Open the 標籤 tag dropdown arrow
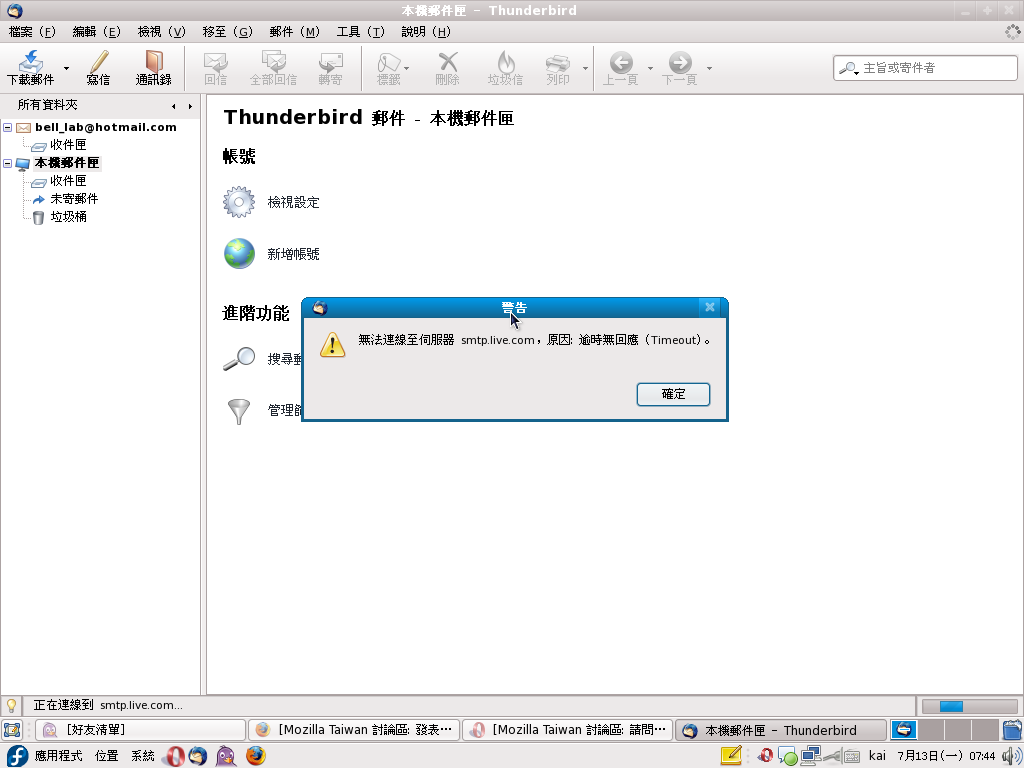This screenshot has height=768, width=1024. pos(407,68)
